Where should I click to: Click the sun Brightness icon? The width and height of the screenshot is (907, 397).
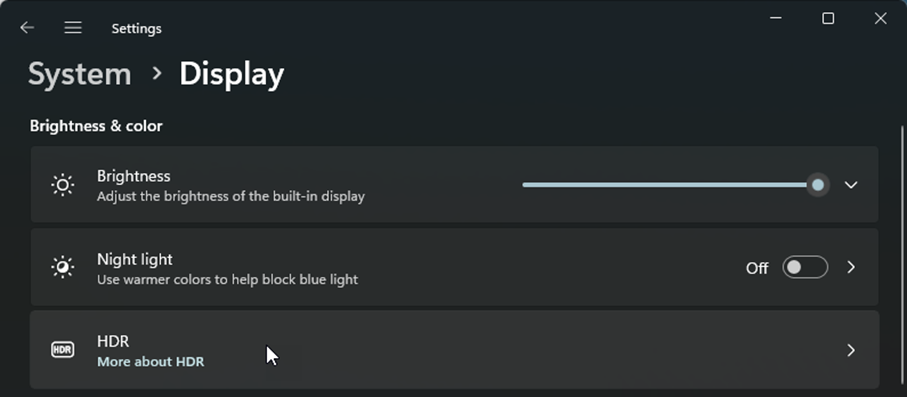pyautogui.click(x=62, y=185)
